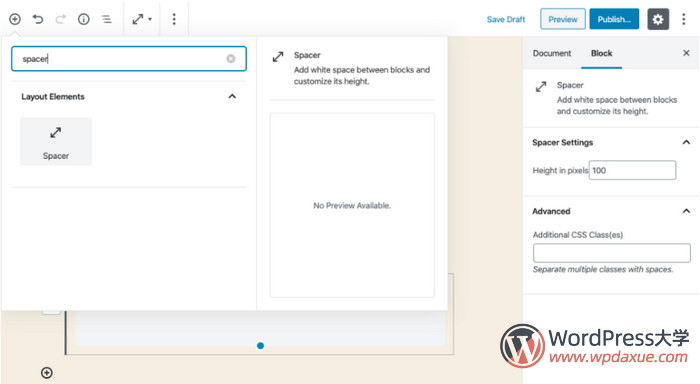Click the Additional CSS Class(es) input field
Image resolution: width=700 pixels, height=384 pixels.
tap(612, 253)
